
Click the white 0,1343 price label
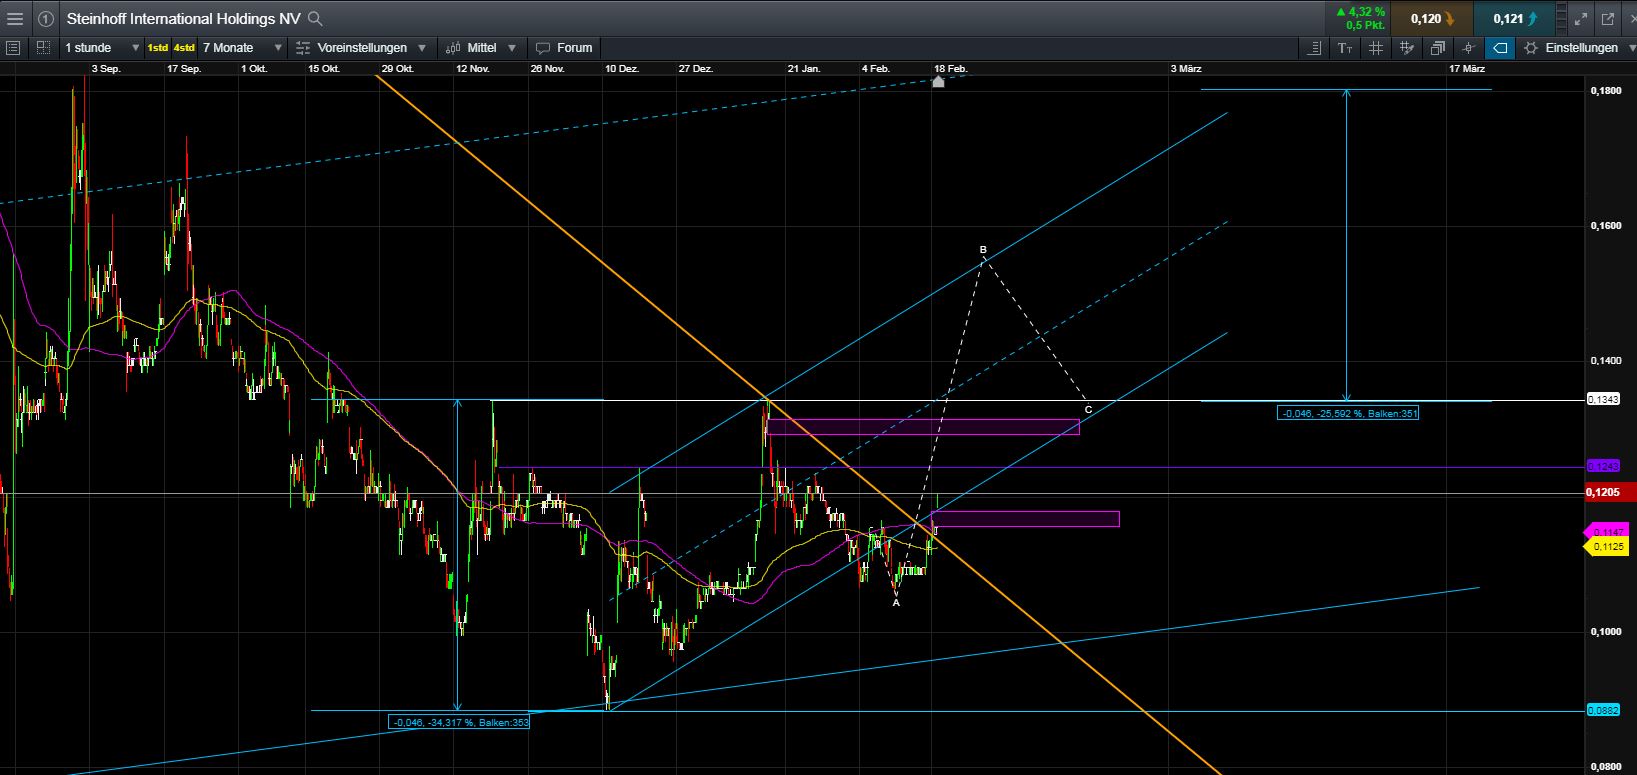point(1605,399)
